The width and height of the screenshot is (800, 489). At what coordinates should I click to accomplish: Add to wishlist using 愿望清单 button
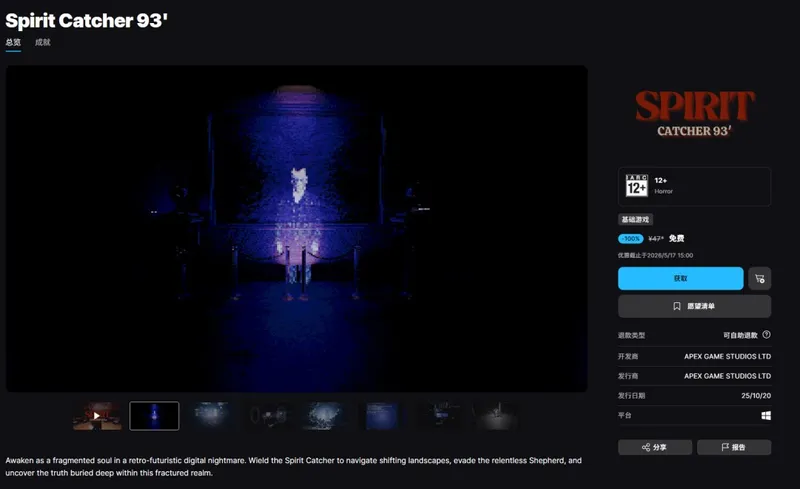694,306
